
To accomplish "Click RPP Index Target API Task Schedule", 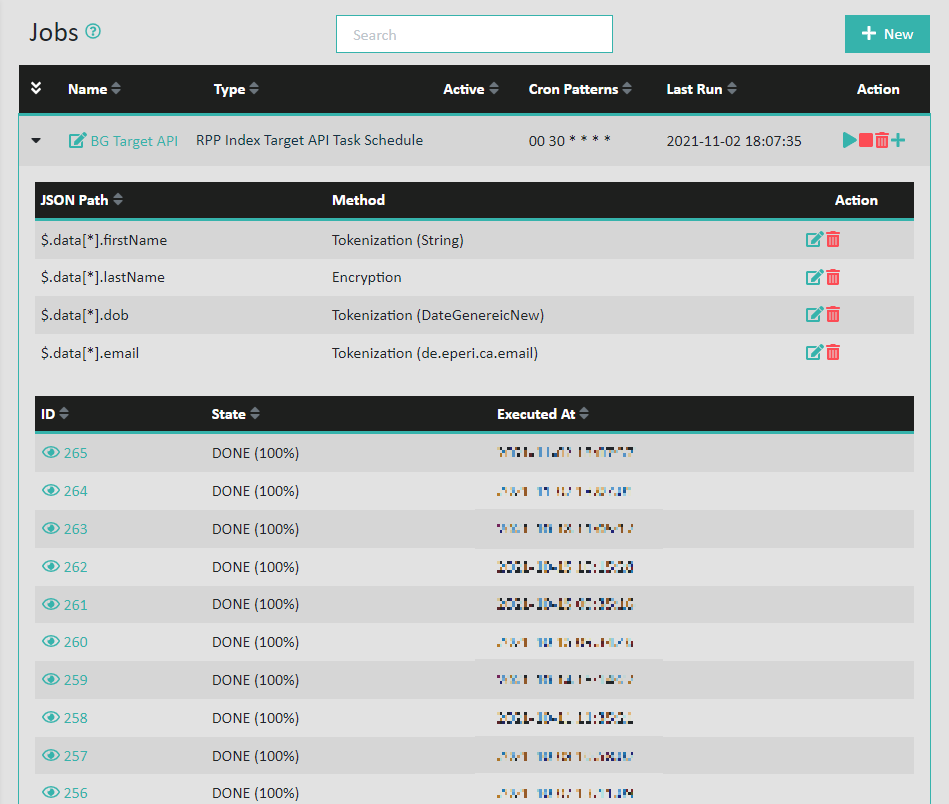I will click(309, 140).
